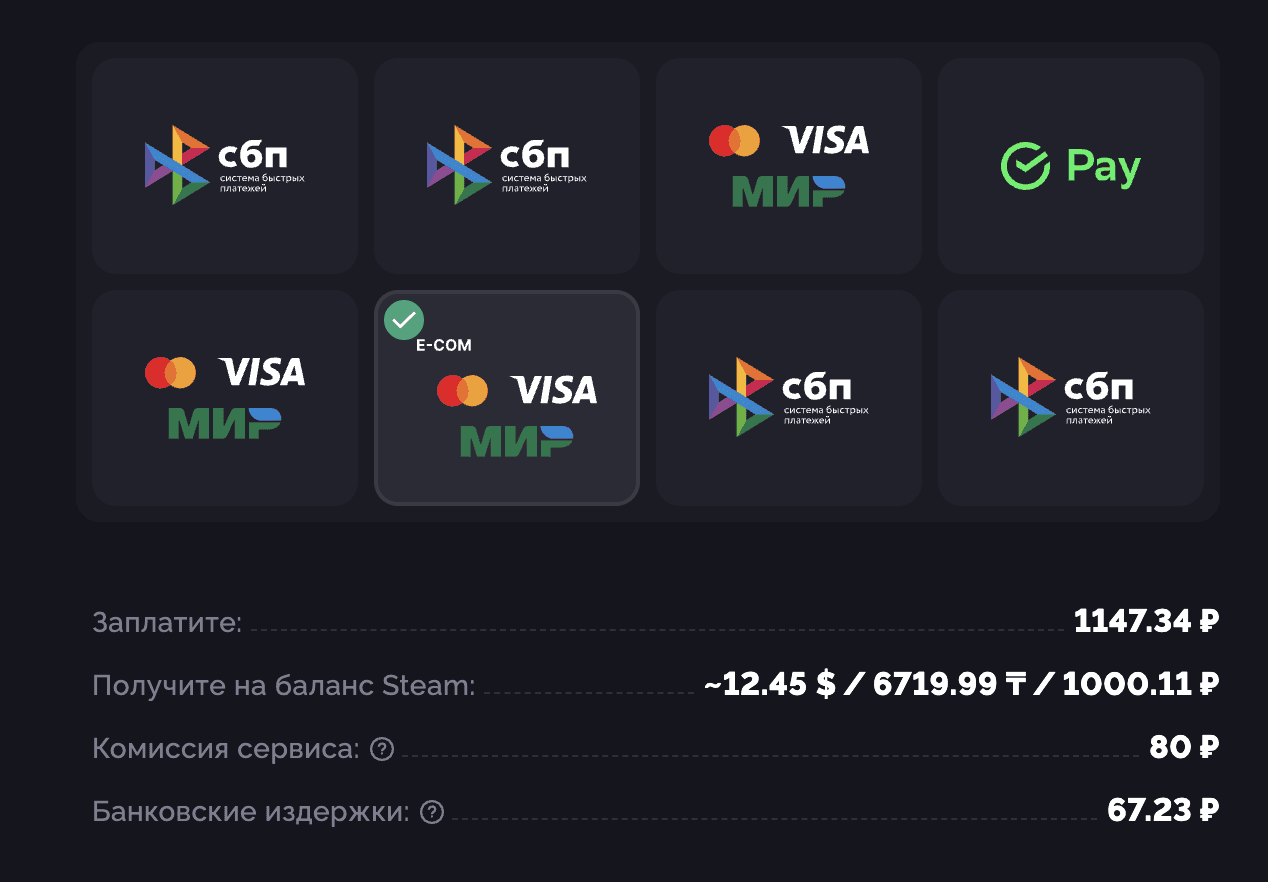Click the green checkmark on E-COM tile
The height and width of the screenshot is (882, 1268).
point(404,320)
